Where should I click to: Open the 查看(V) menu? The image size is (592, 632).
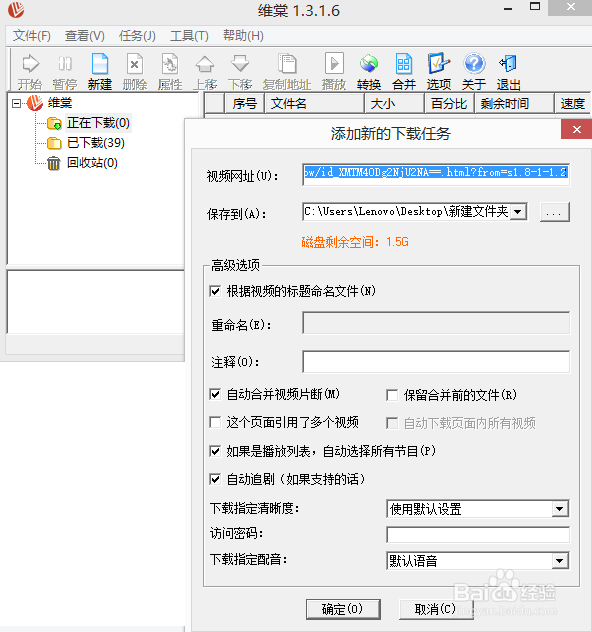(x=85, y=36)
